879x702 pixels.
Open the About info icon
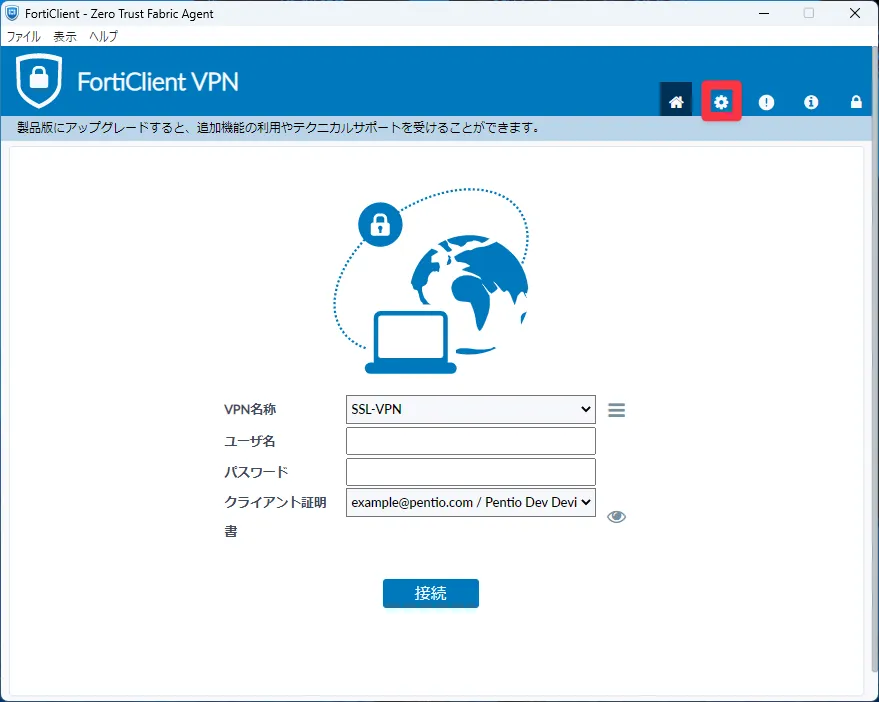pos(811,102)
